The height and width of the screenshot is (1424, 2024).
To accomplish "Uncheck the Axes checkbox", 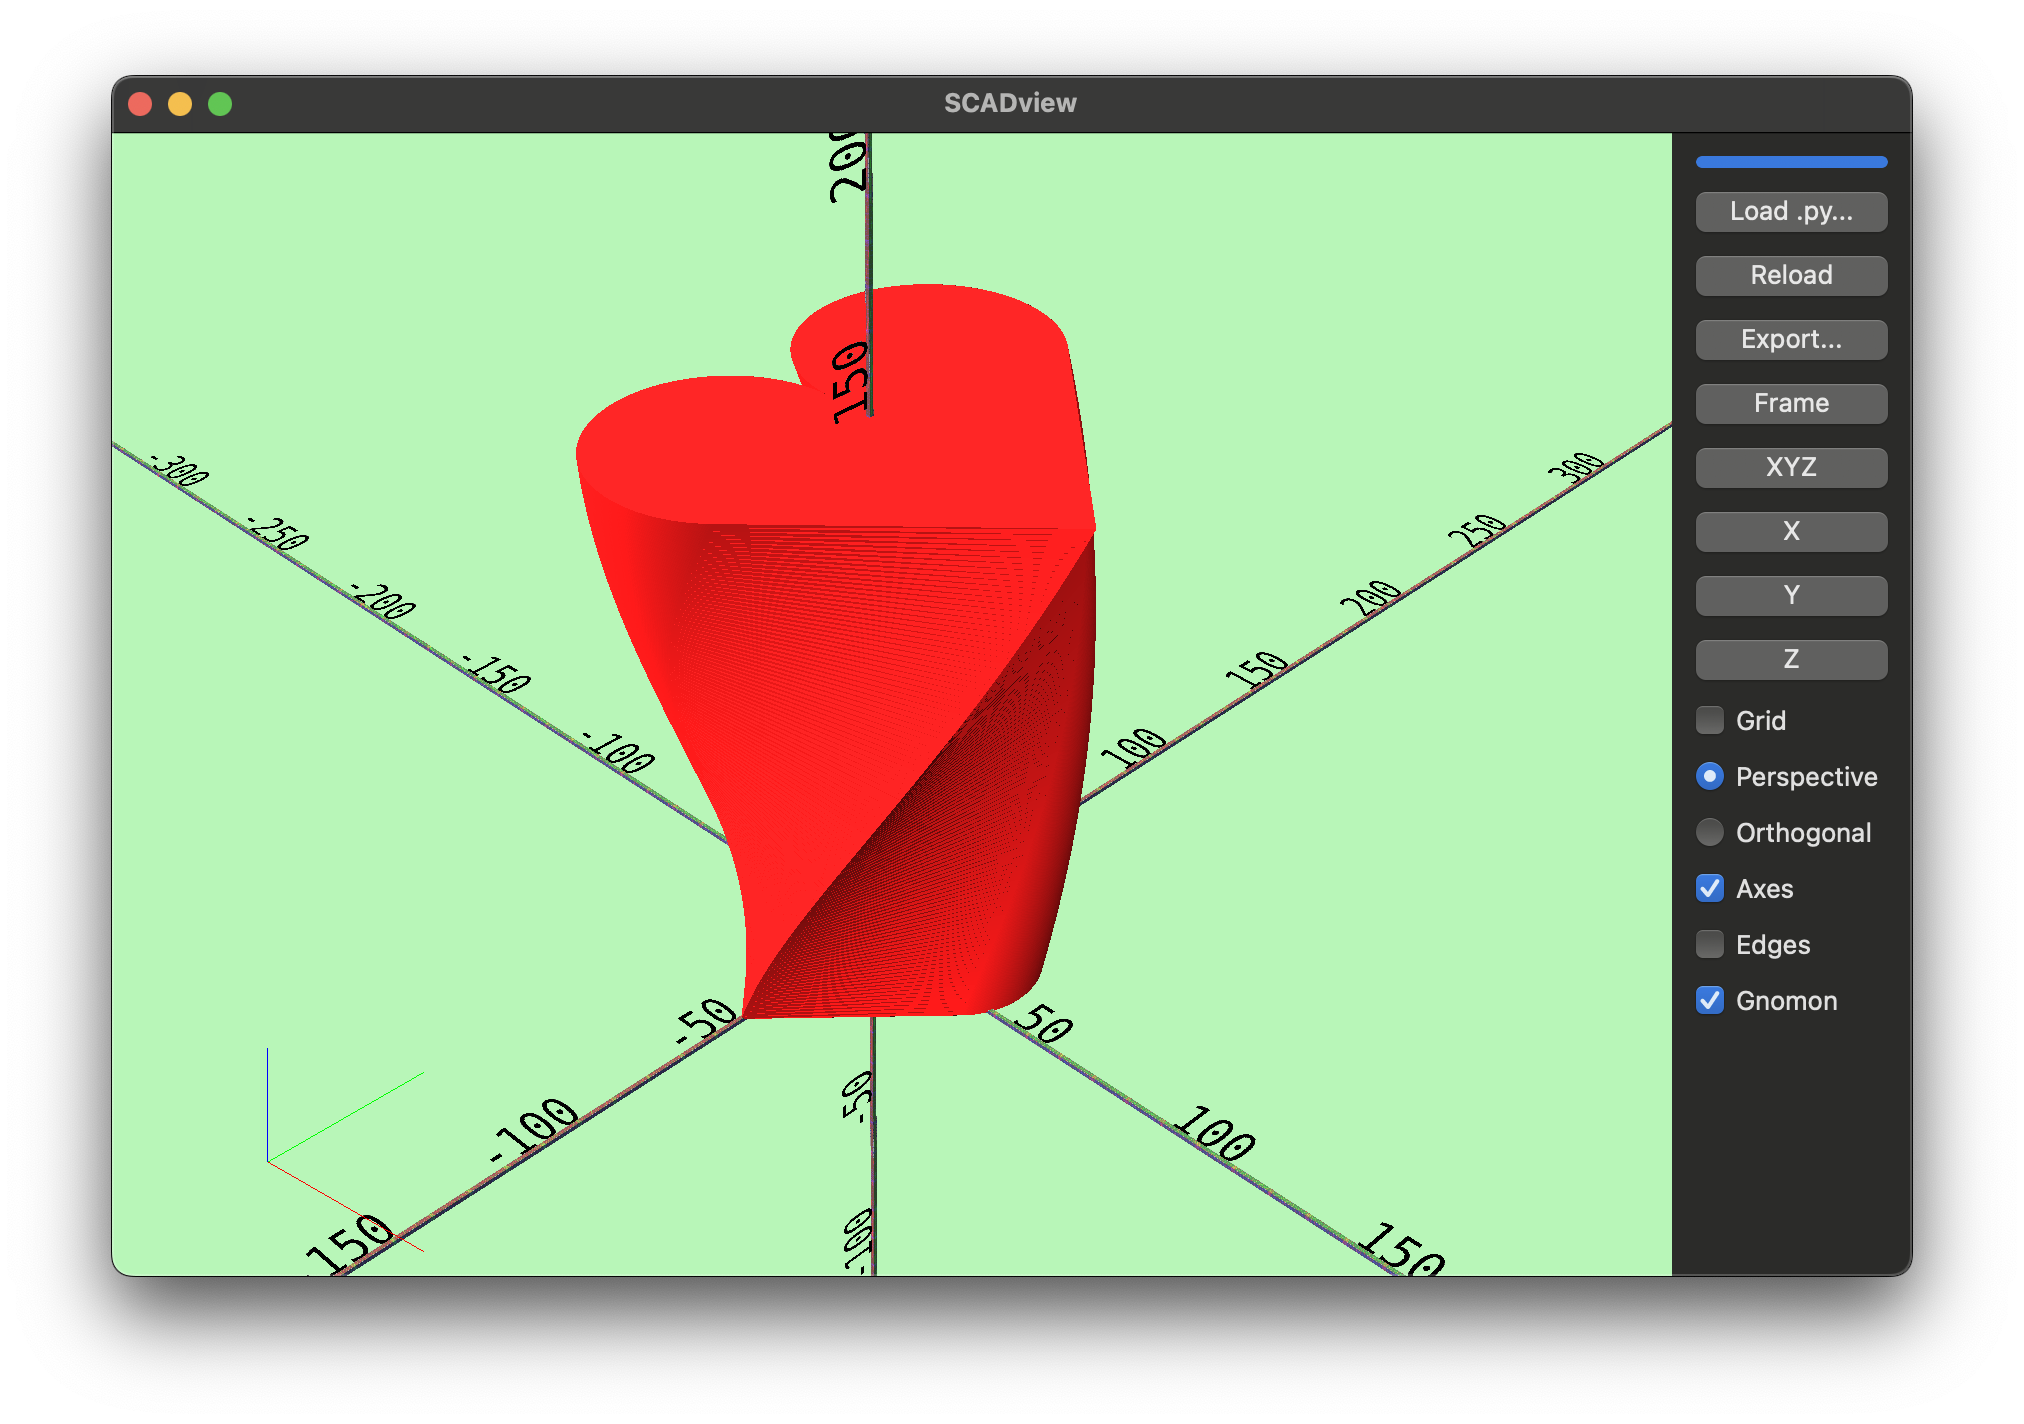I will [1710, 888].
